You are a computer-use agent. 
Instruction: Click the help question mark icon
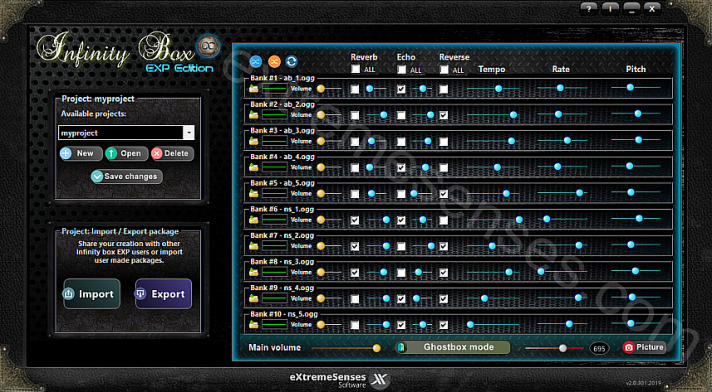tap(589, 9)
